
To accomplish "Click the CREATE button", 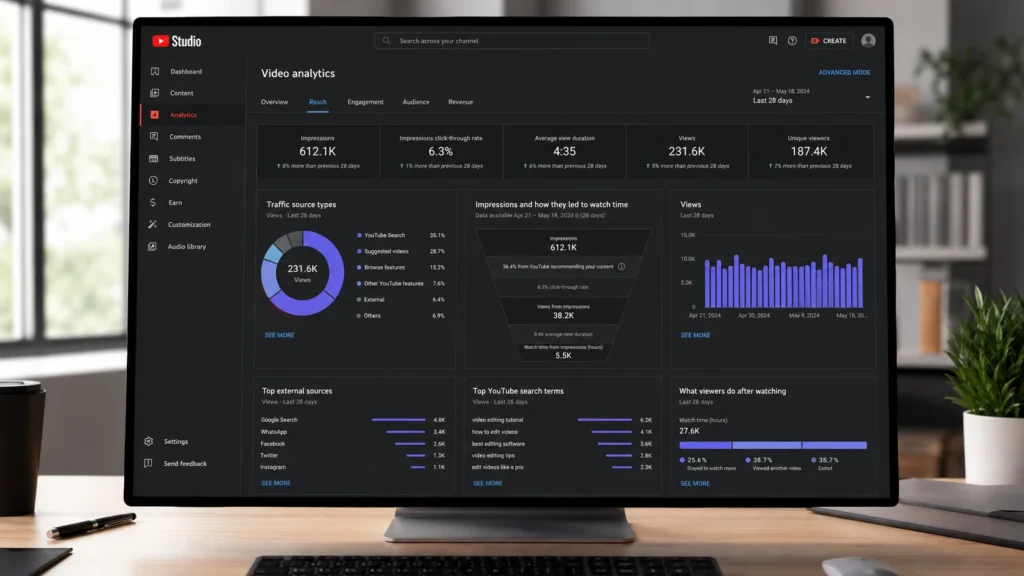I will 829,40.
